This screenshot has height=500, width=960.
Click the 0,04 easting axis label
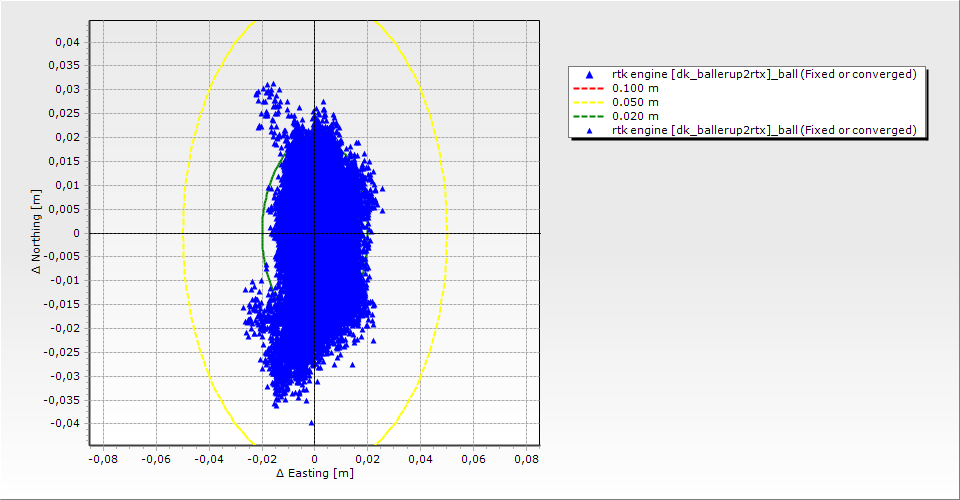[x=421, y=459]
